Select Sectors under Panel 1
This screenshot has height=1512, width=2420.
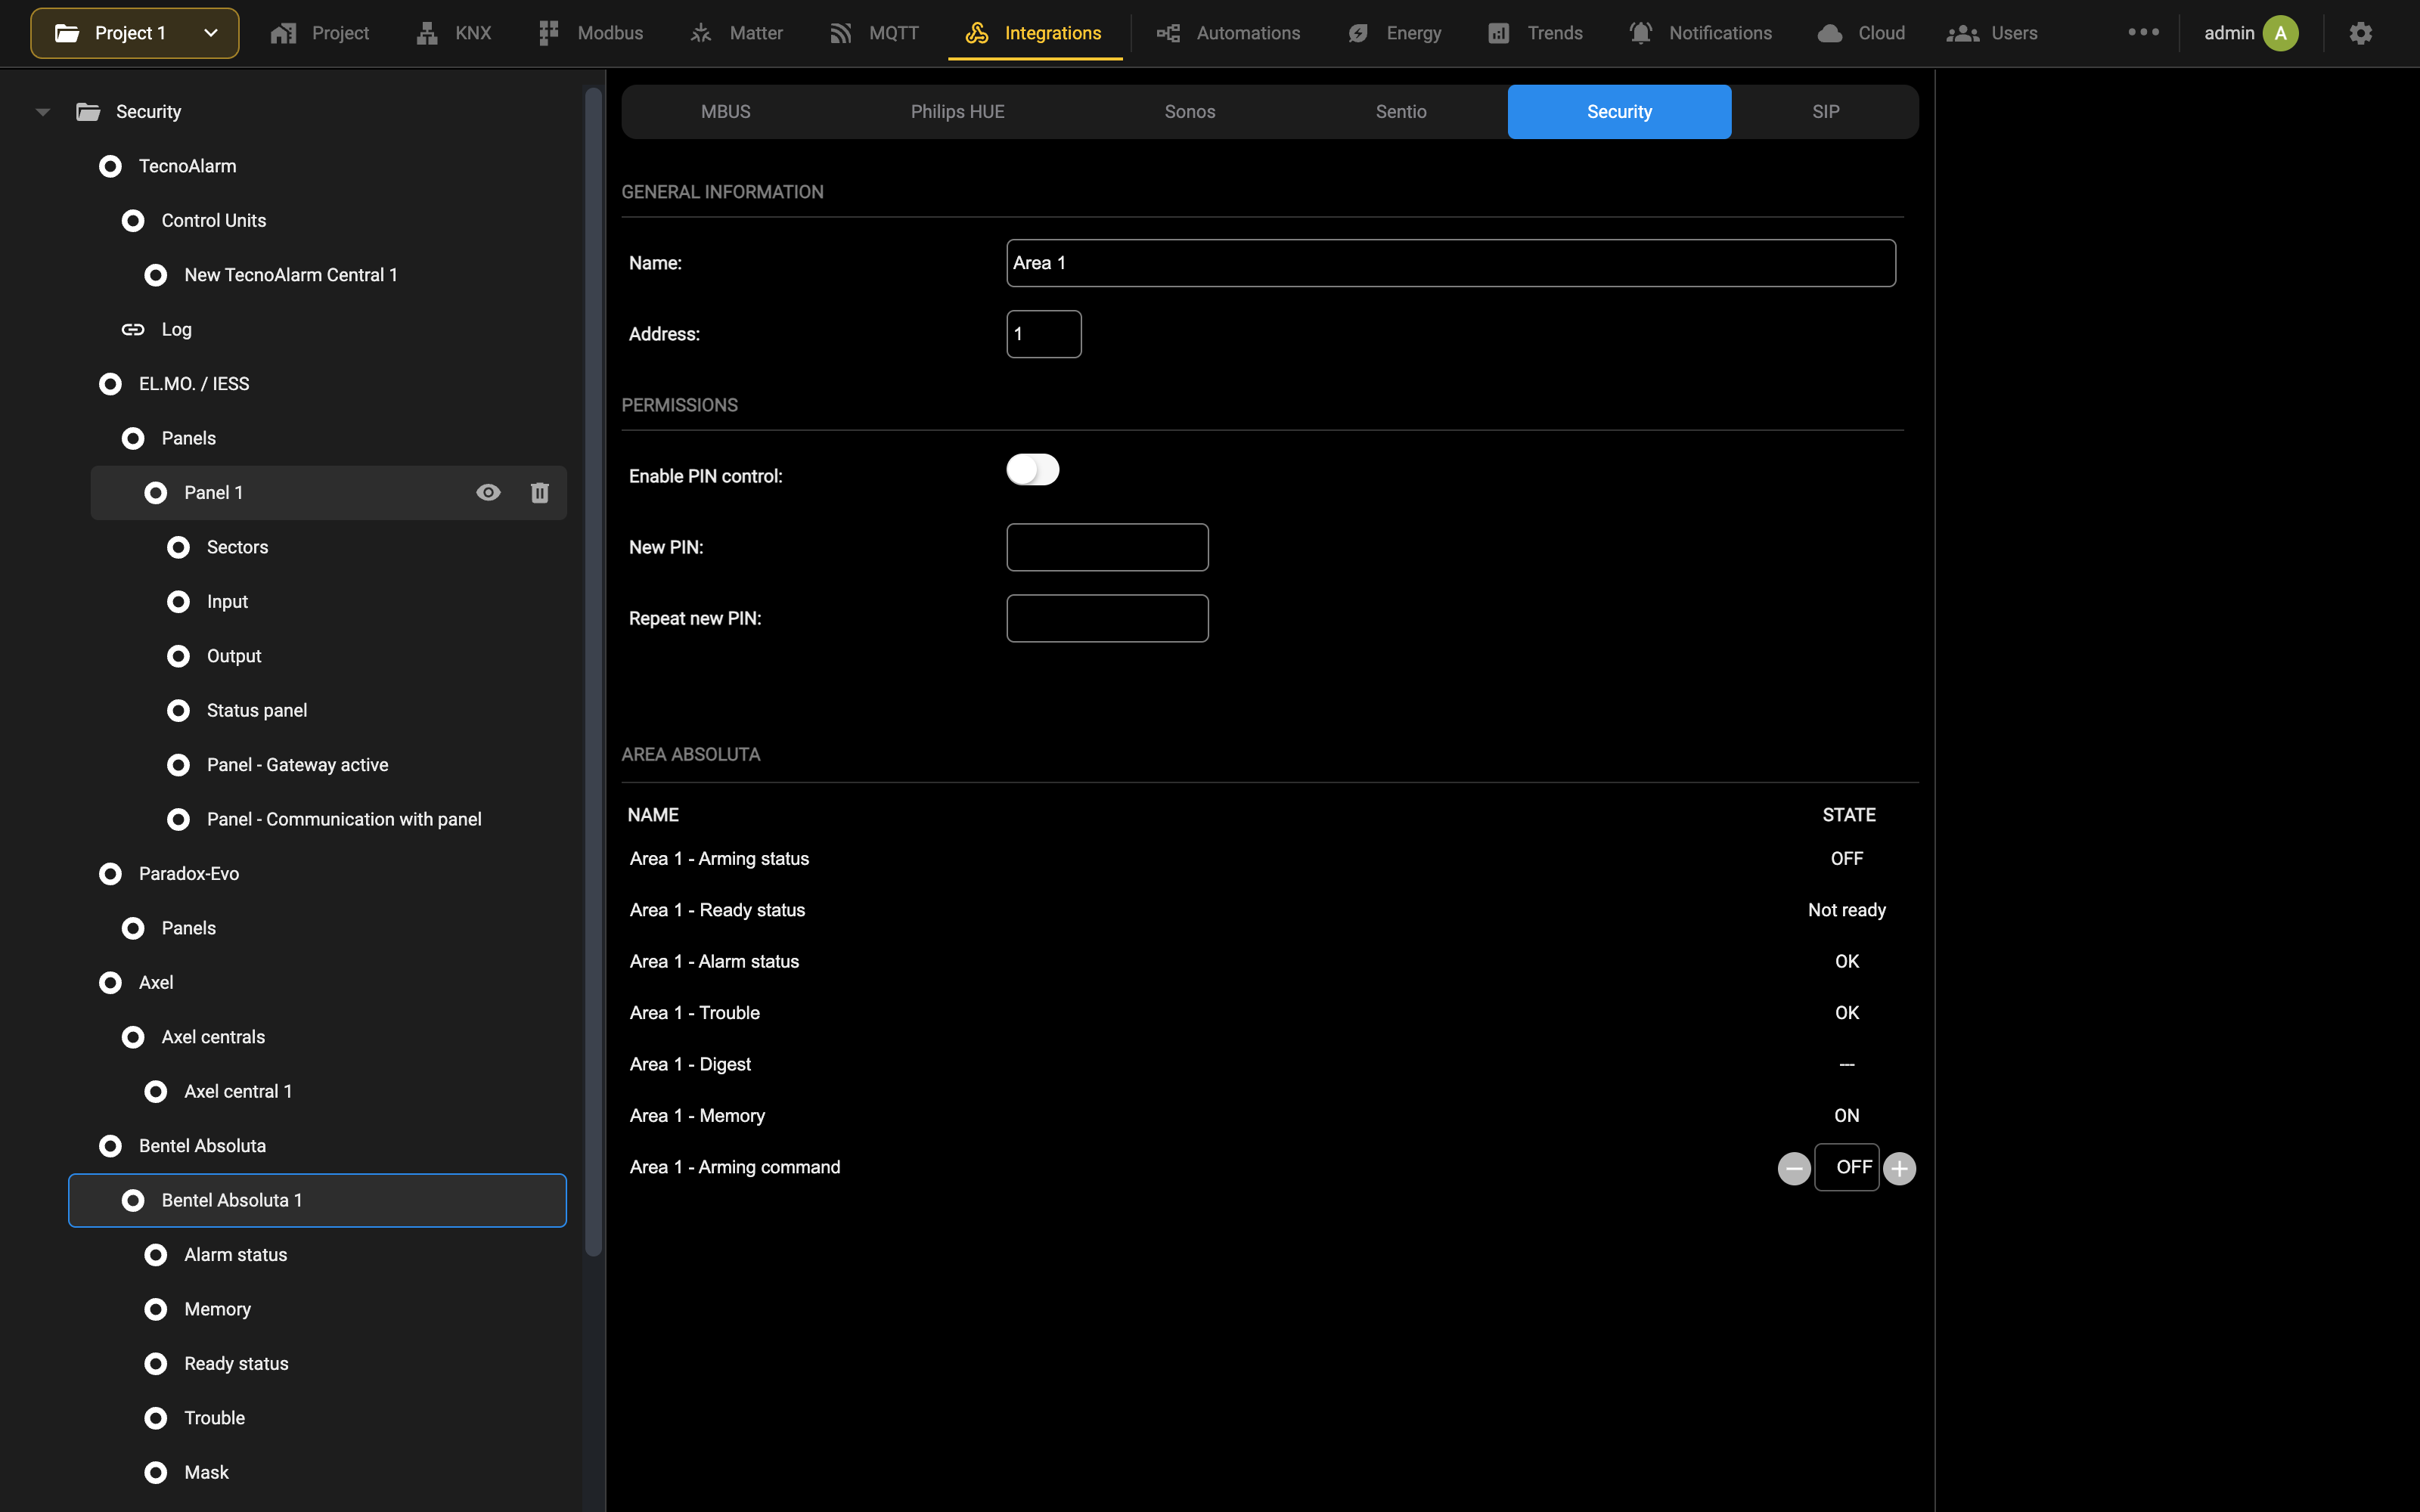[237, 547]
